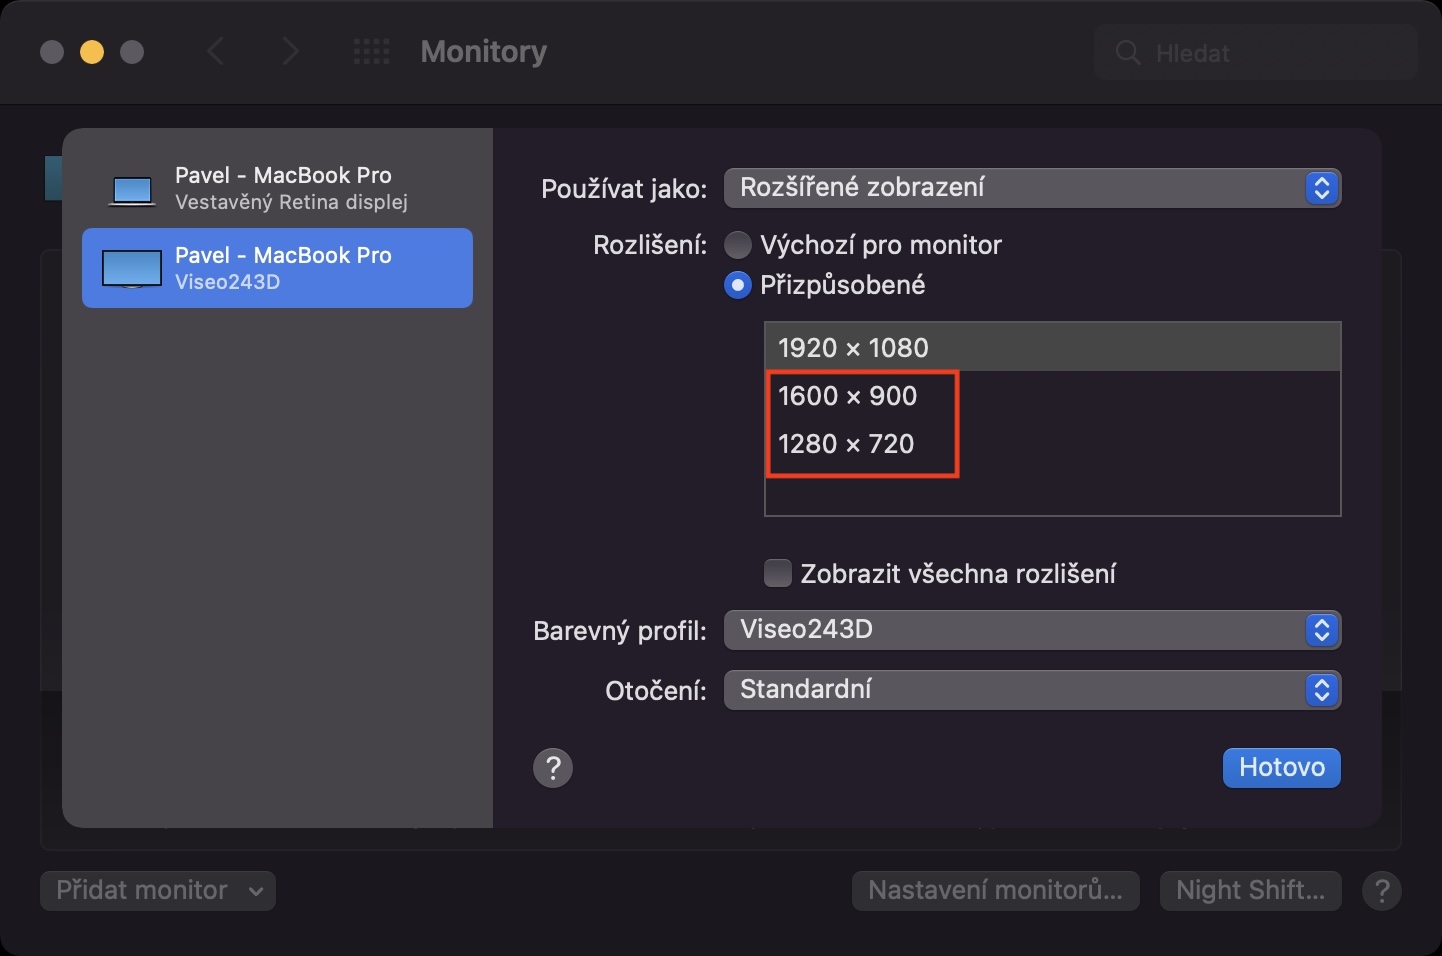Enable Zobrazit všechna rozlišení checkbox

coord(778,573)
